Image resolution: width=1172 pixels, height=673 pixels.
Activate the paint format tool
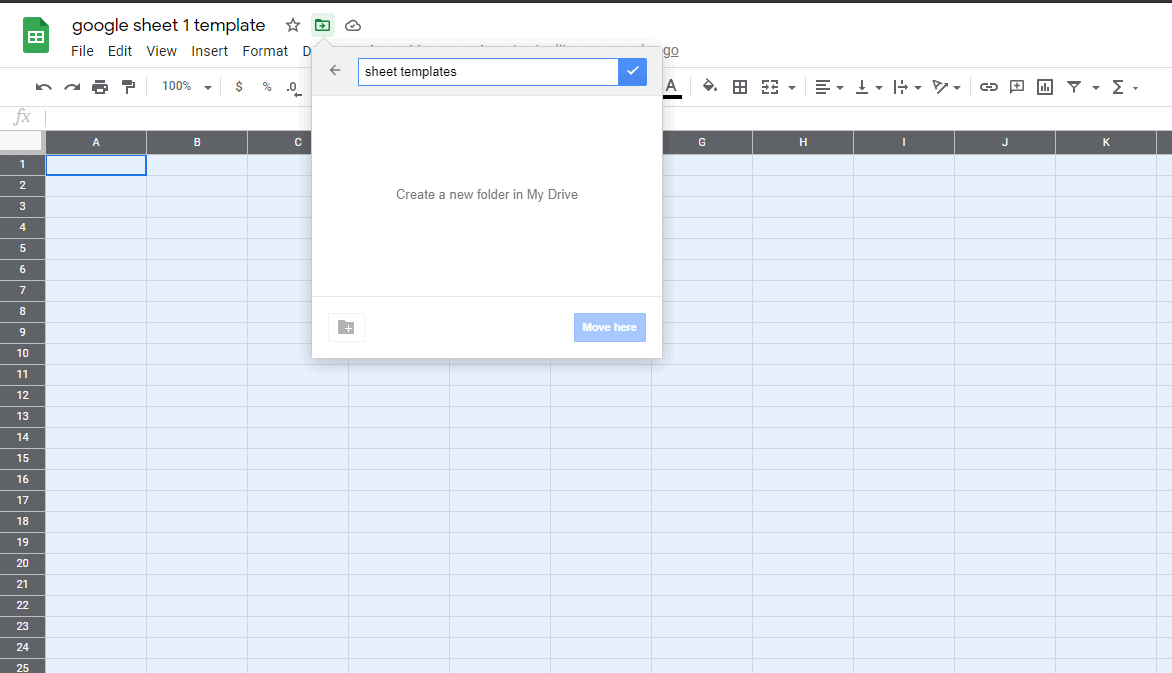[129, 87]
